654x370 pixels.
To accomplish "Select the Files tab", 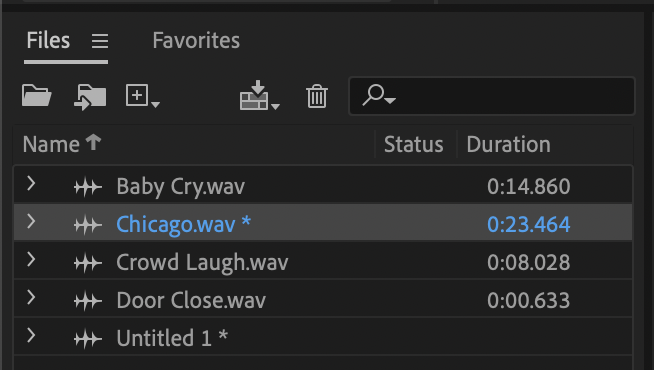I will (x=48, y=40).
